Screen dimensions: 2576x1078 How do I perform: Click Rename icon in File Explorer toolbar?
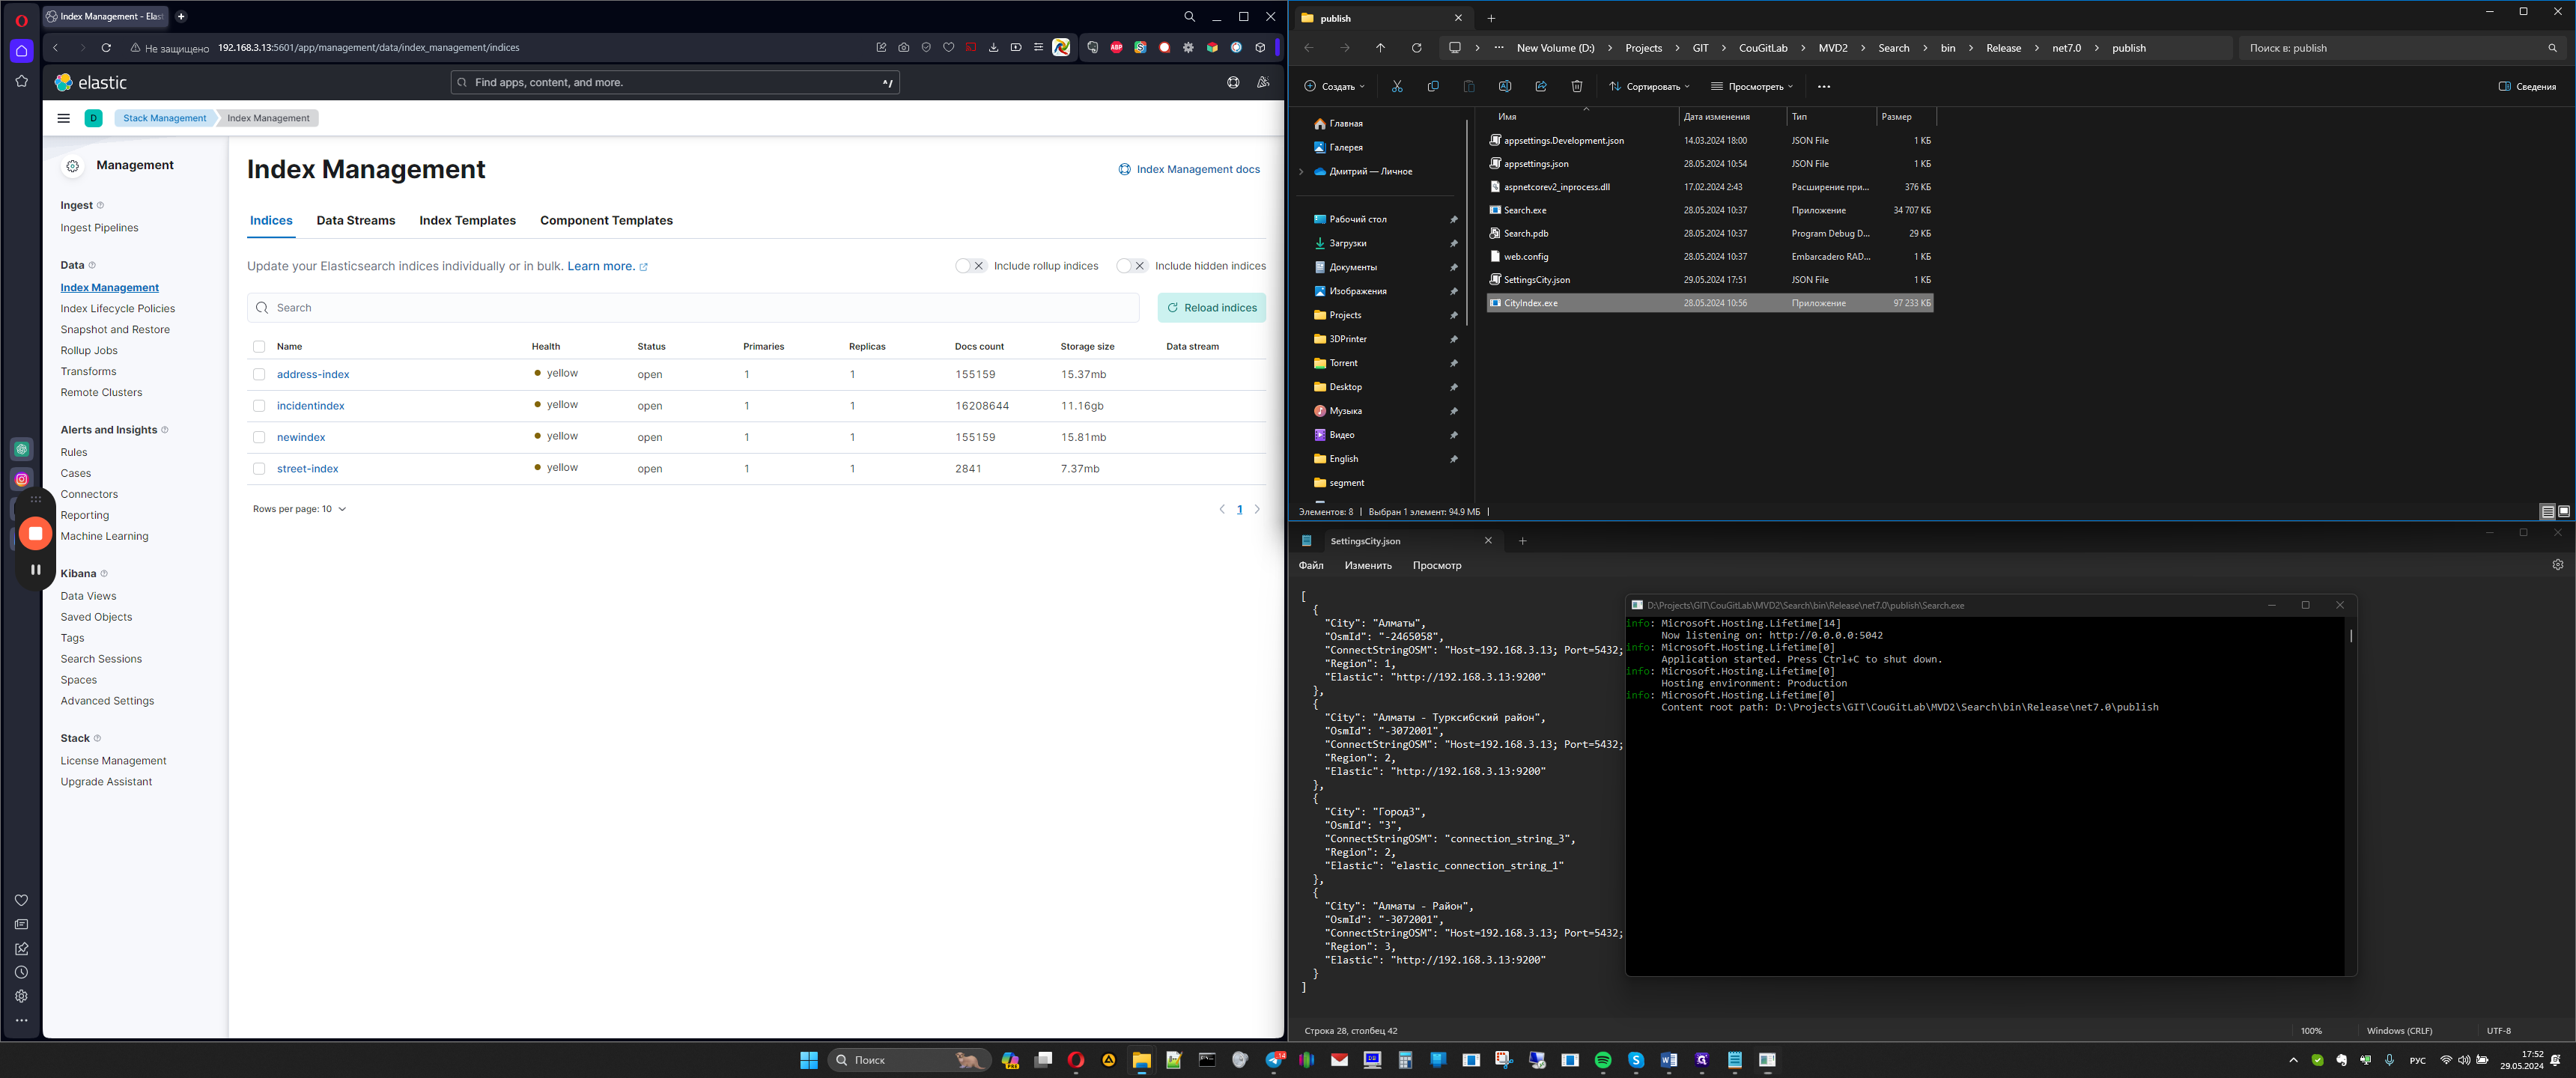click(x=1505, y=86)
